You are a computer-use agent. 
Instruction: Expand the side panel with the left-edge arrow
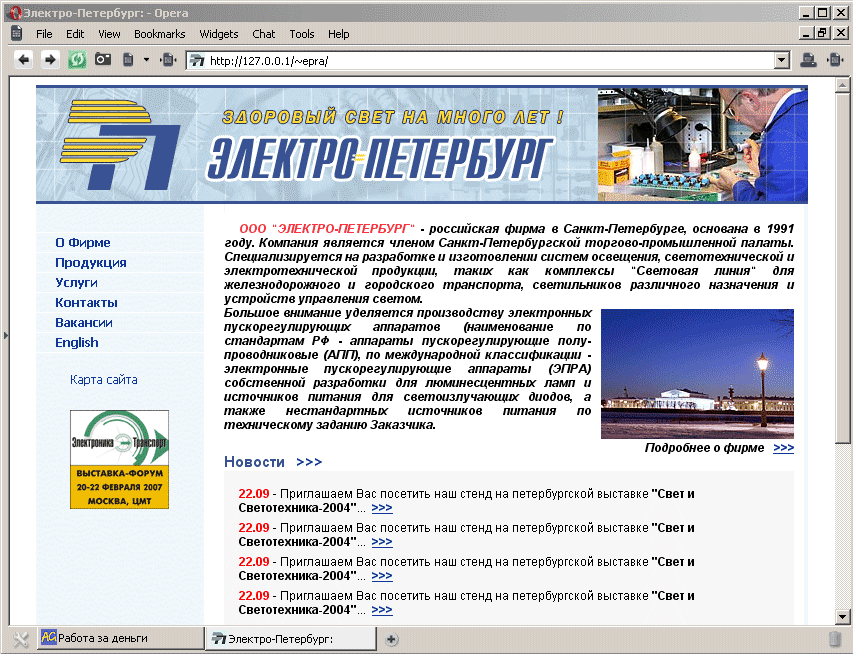click(x=5, y=336)
